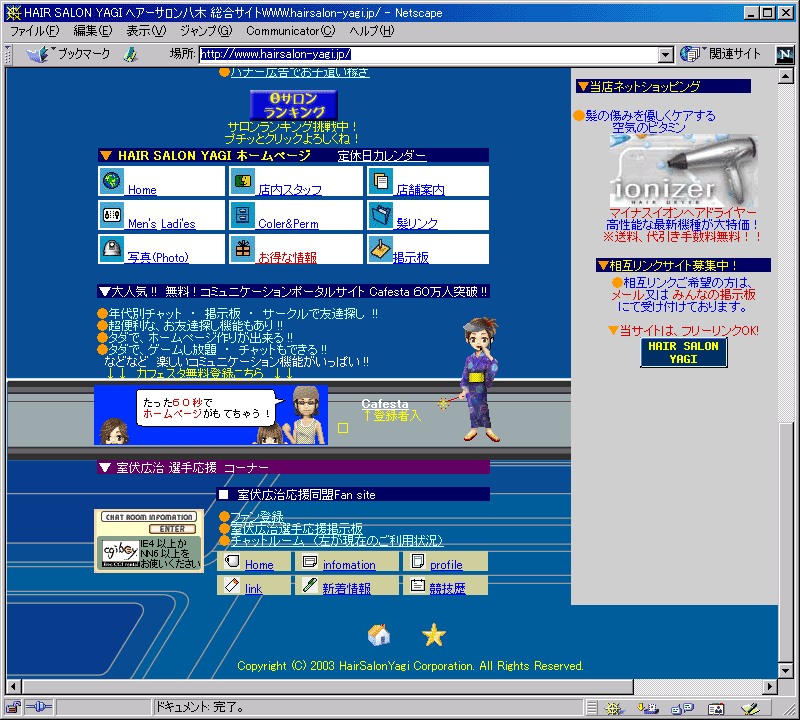Open the ジャンプ(G) menu
The image size is (800, 720).
[x=206, y=31]
